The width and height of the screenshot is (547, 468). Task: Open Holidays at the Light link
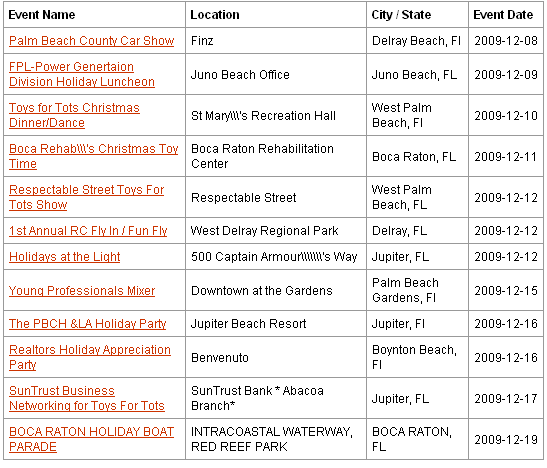(65, 257)
